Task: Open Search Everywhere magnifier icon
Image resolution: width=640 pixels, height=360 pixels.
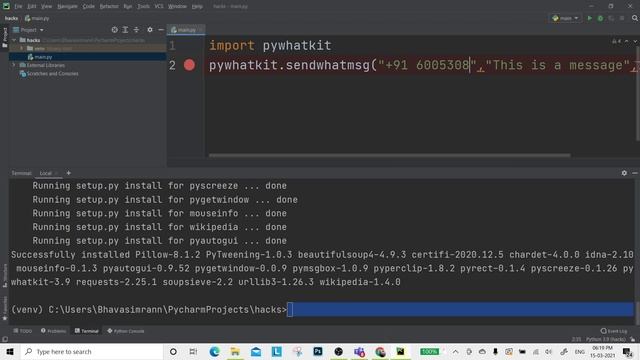Action: [x=635, y=18]
